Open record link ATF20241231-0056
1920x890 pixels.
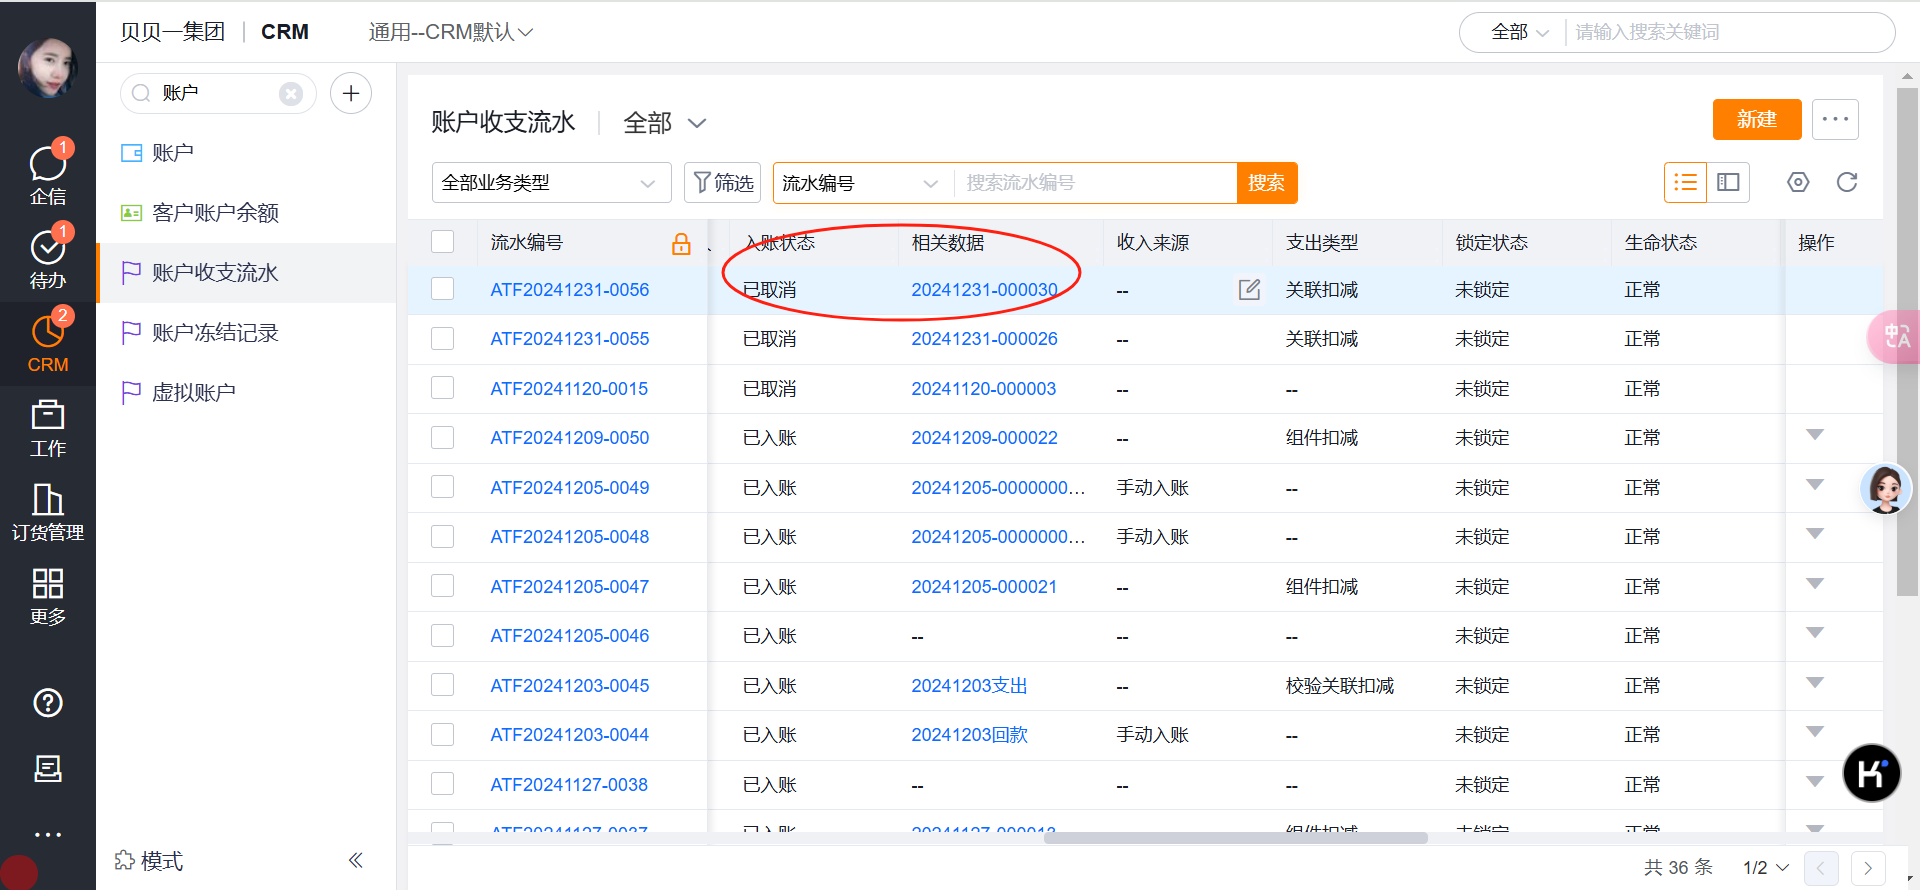[570, 290]
